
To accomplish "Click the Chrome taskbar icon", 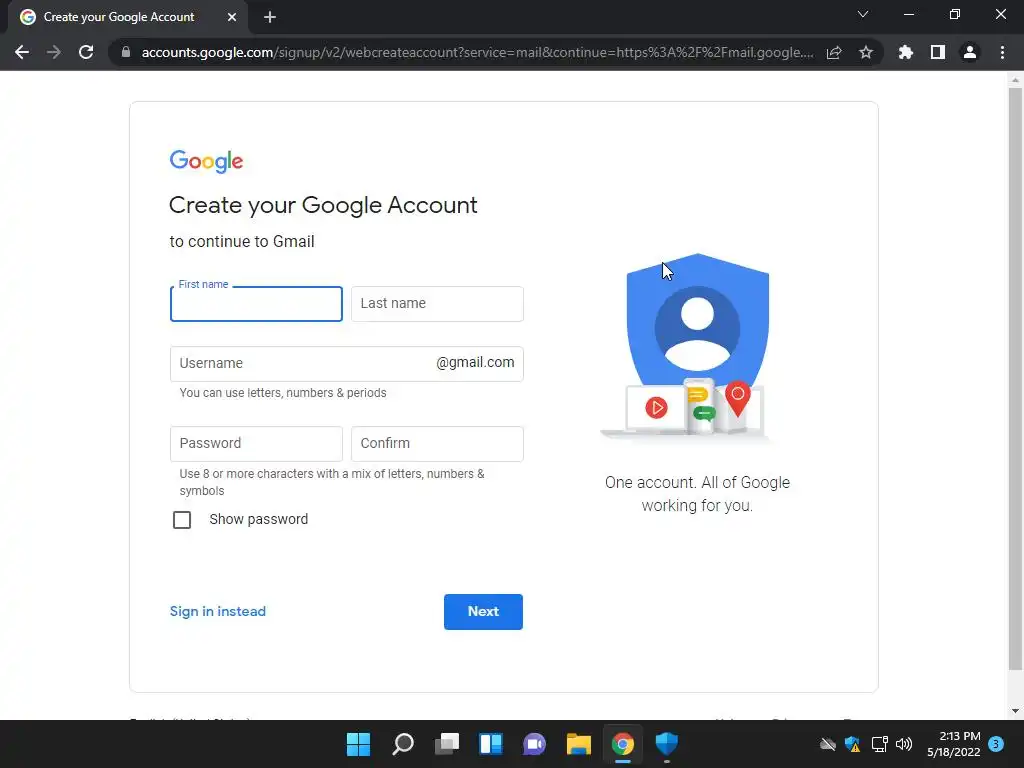I will [x=623, y=744].
